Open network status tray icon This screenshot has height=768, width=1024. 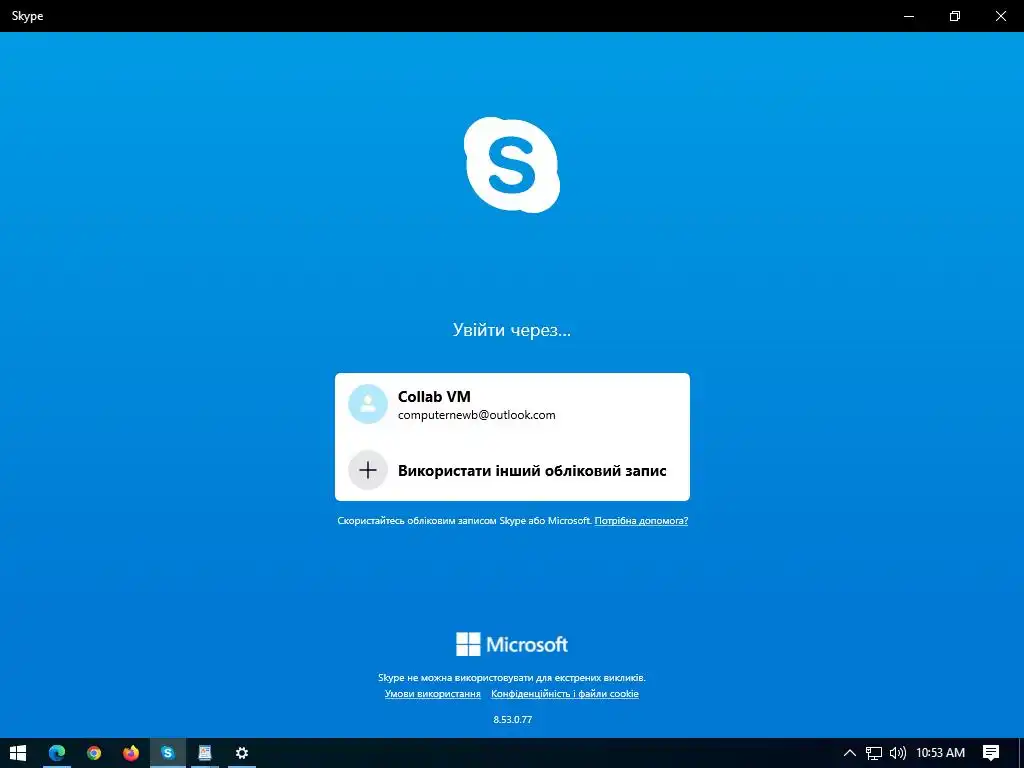click(874, 753)
